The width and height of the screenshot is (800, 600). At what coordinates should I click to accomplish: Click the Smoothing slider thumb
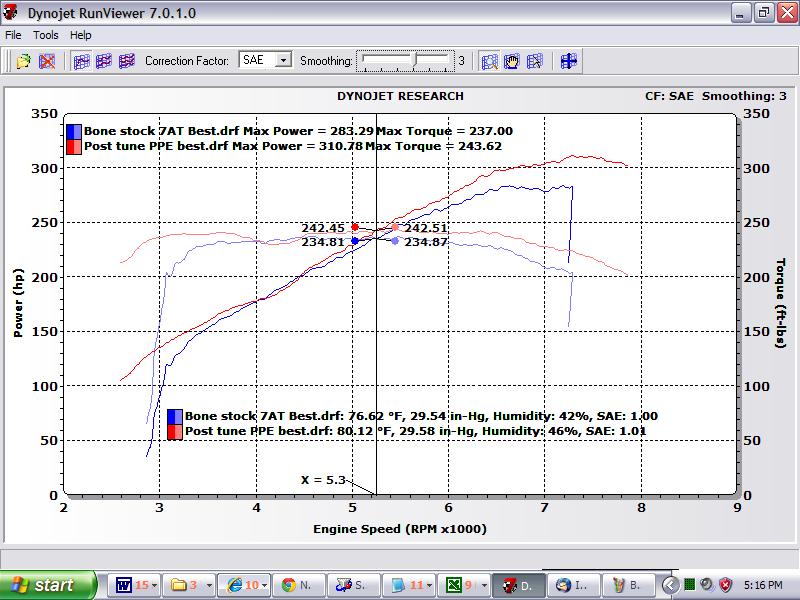(x=416, y=59)
